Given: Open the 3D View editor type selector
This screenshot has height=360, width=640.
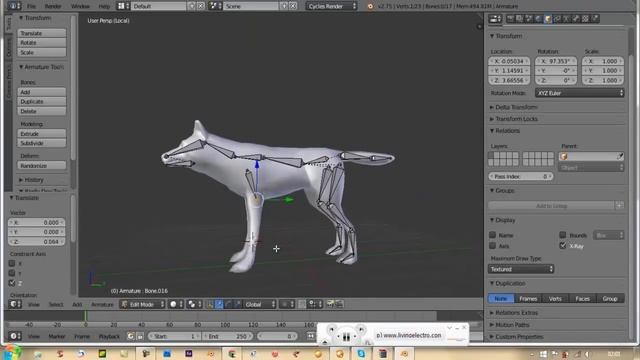Looking at the screenshot, I should point(15,304).
